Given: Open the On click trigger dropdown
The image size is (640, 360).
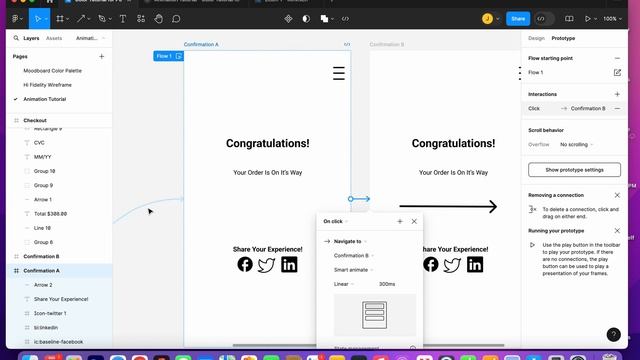Looking at the screenshot, I should coord(336,221).
